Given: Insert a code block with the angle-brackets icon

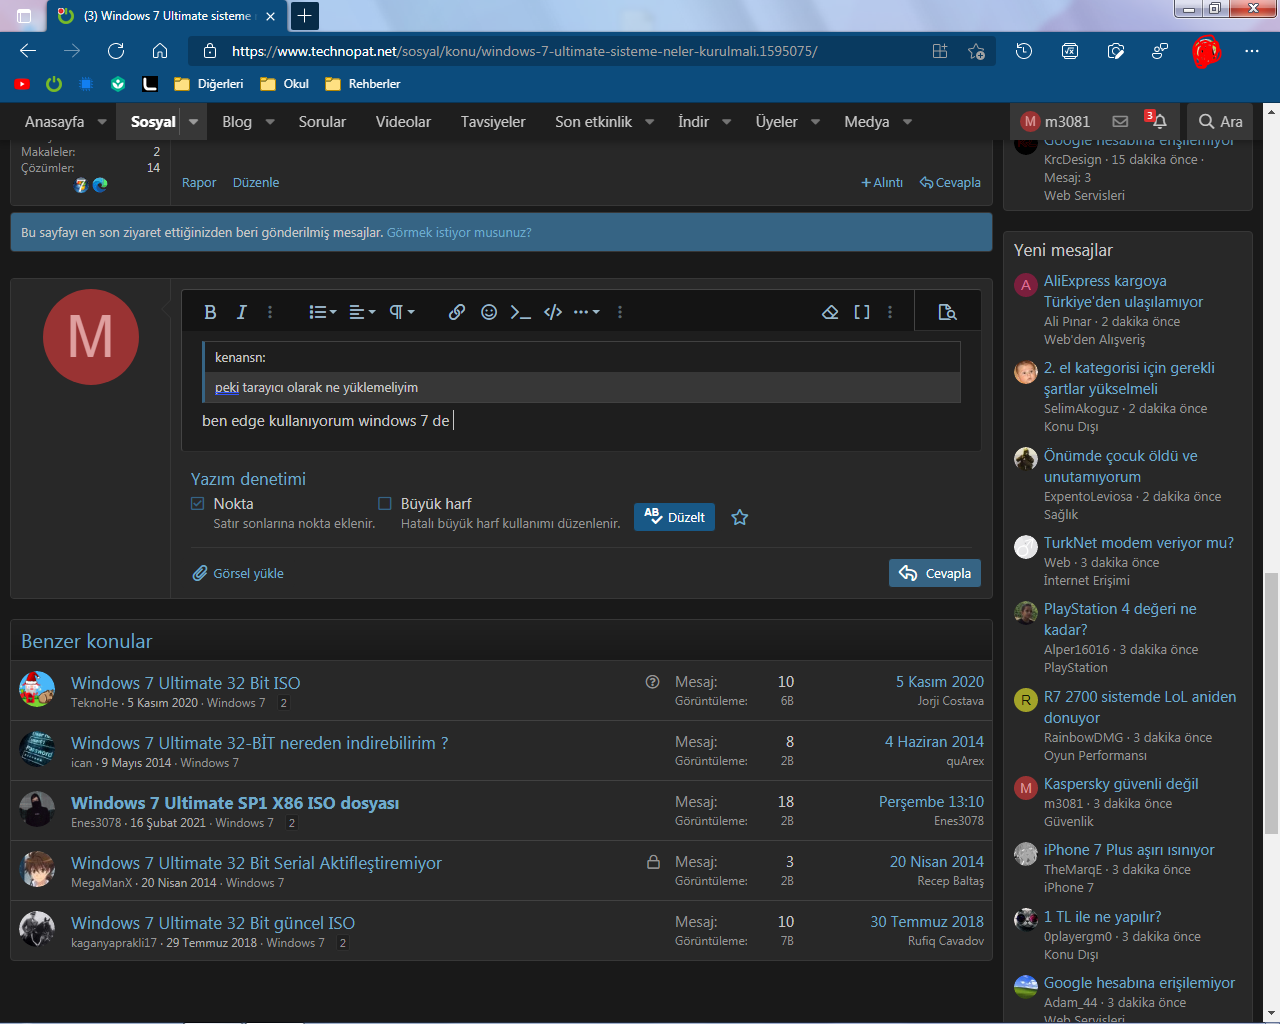Looking at the screenshot, I should pyautogui.click(x=553, y=312).
